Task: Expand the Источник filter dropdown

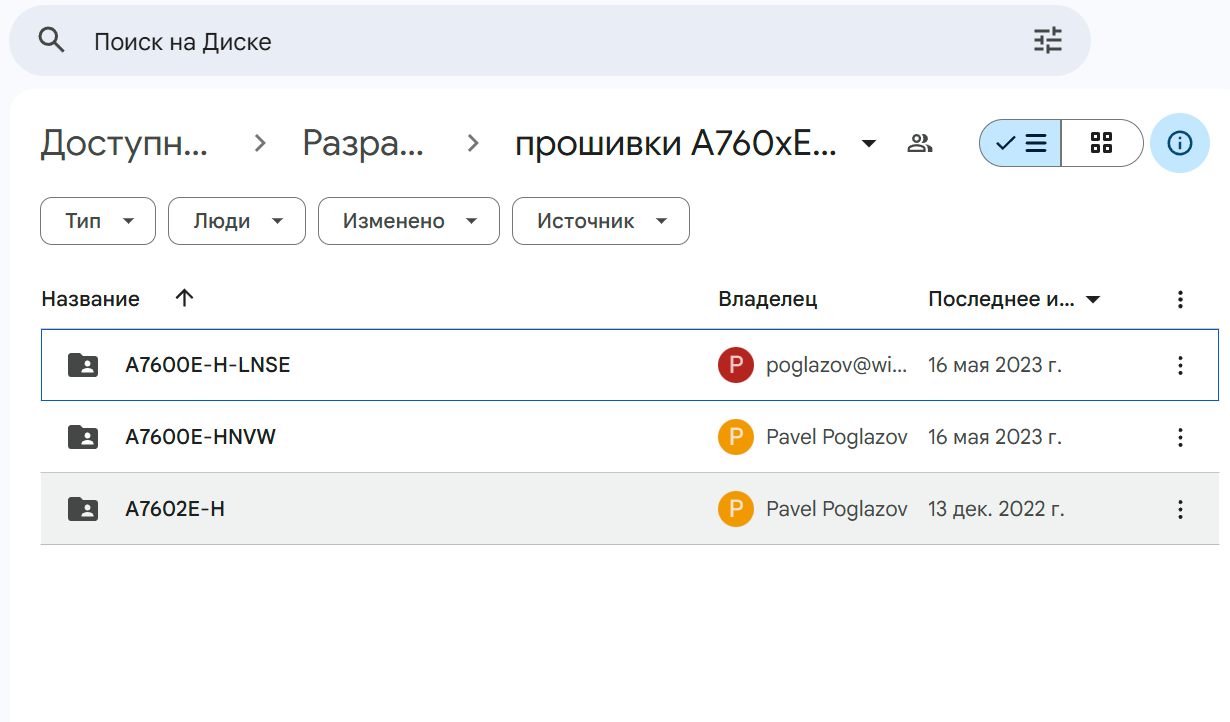Action: point(600,221)
